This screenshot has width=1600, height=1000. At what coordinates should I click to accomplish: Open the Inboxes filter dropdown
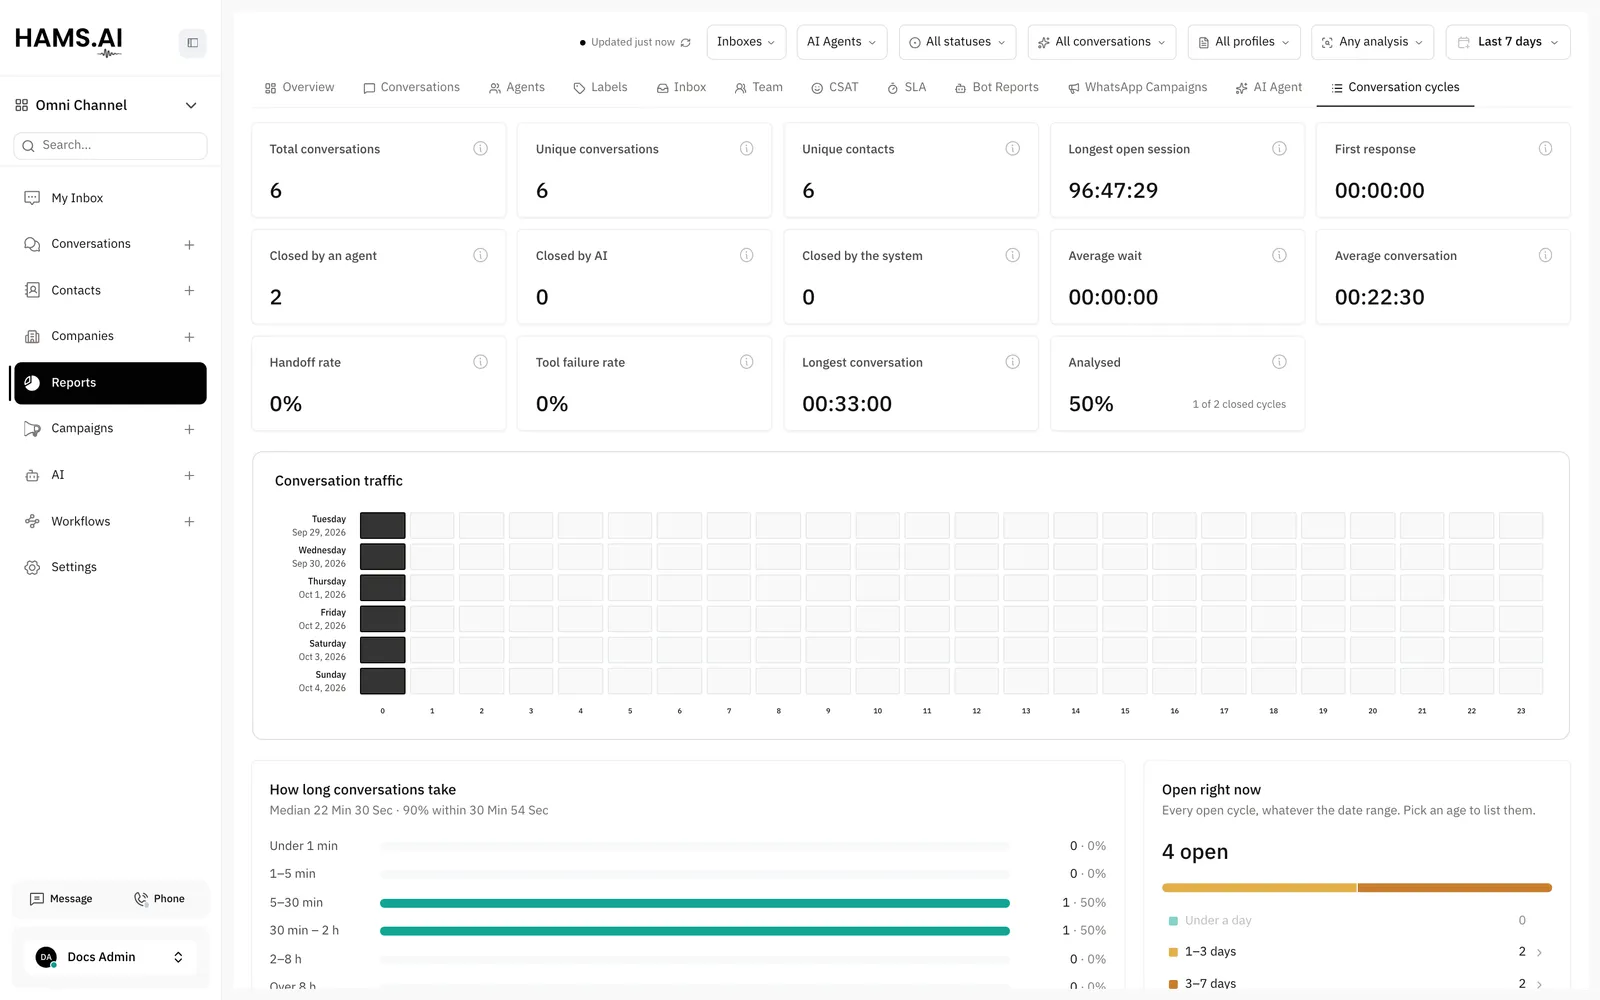pos(746,42)
